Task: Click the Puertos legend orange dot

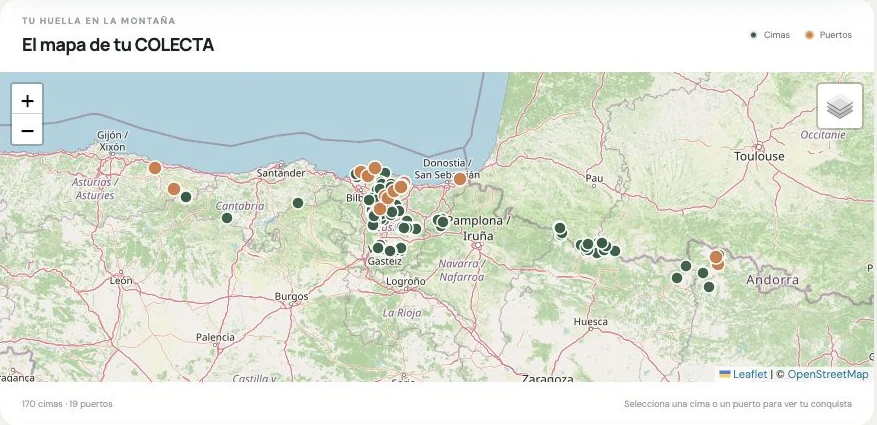Action: pyautogui.click(x=809, y=35)
